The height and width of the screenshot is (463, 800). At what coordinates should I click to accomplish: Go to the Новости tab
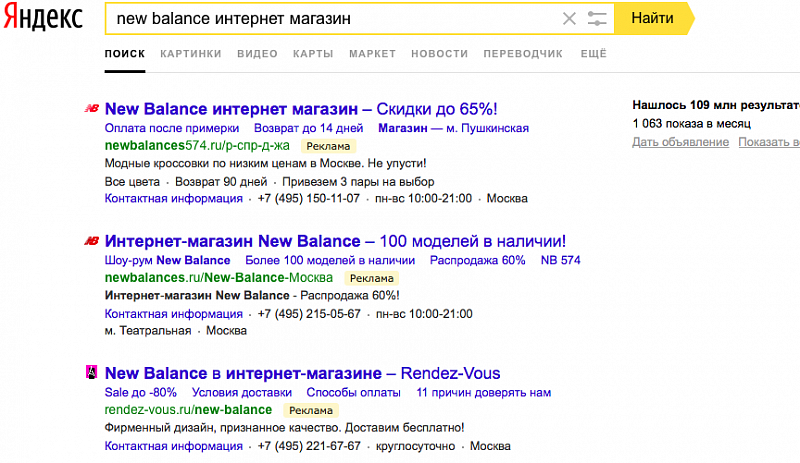coord(439,54)
